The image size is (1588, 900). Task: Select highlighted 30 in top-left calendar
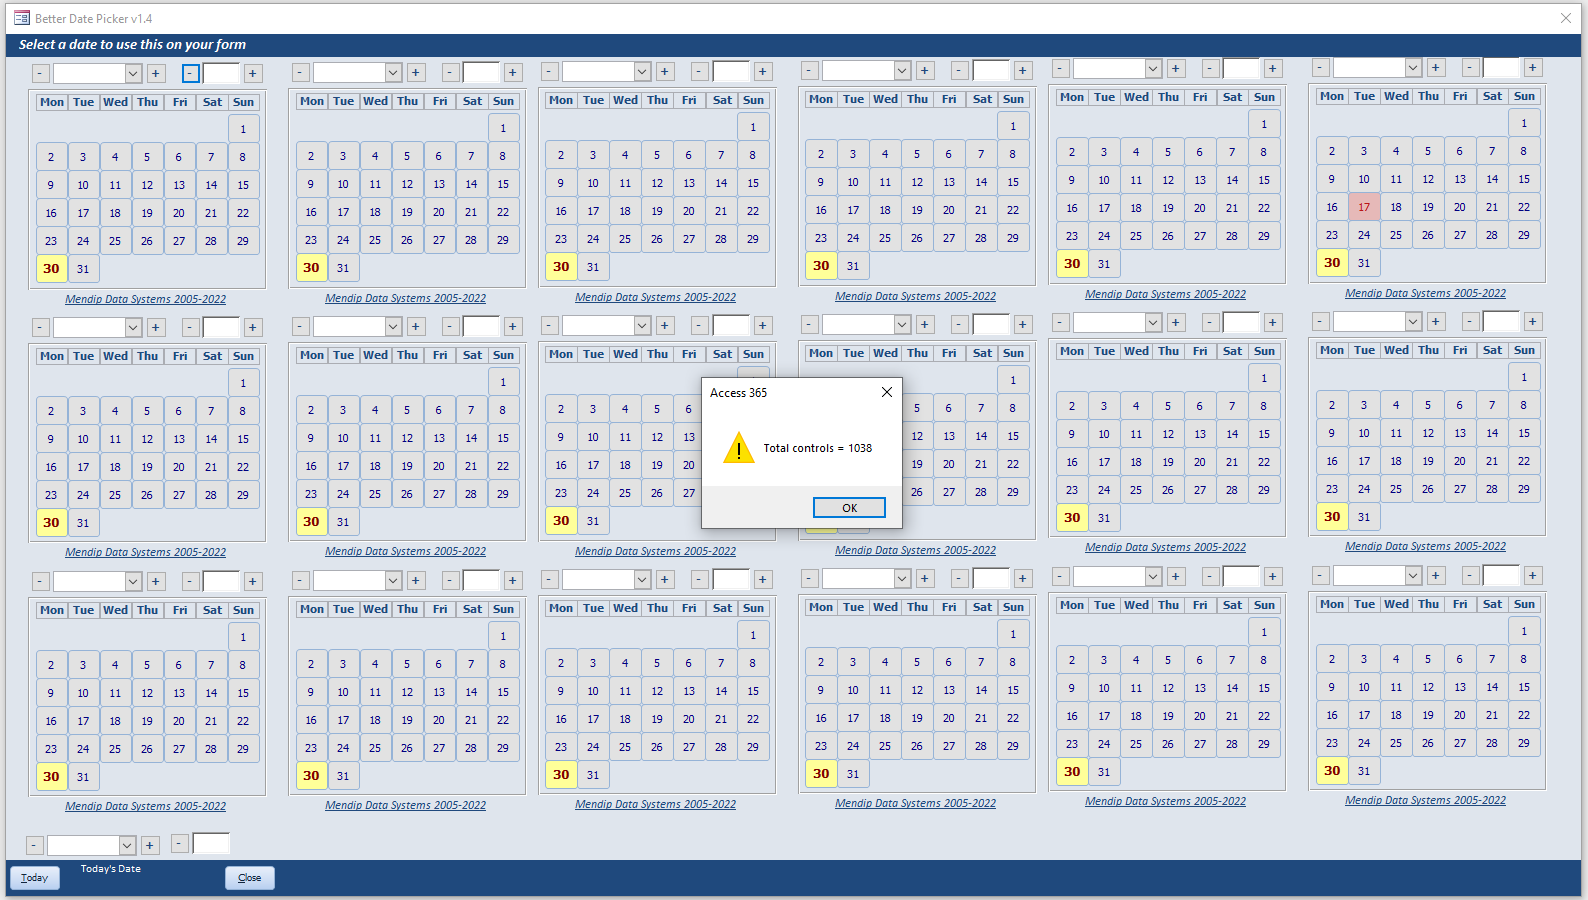click(51, 269)
